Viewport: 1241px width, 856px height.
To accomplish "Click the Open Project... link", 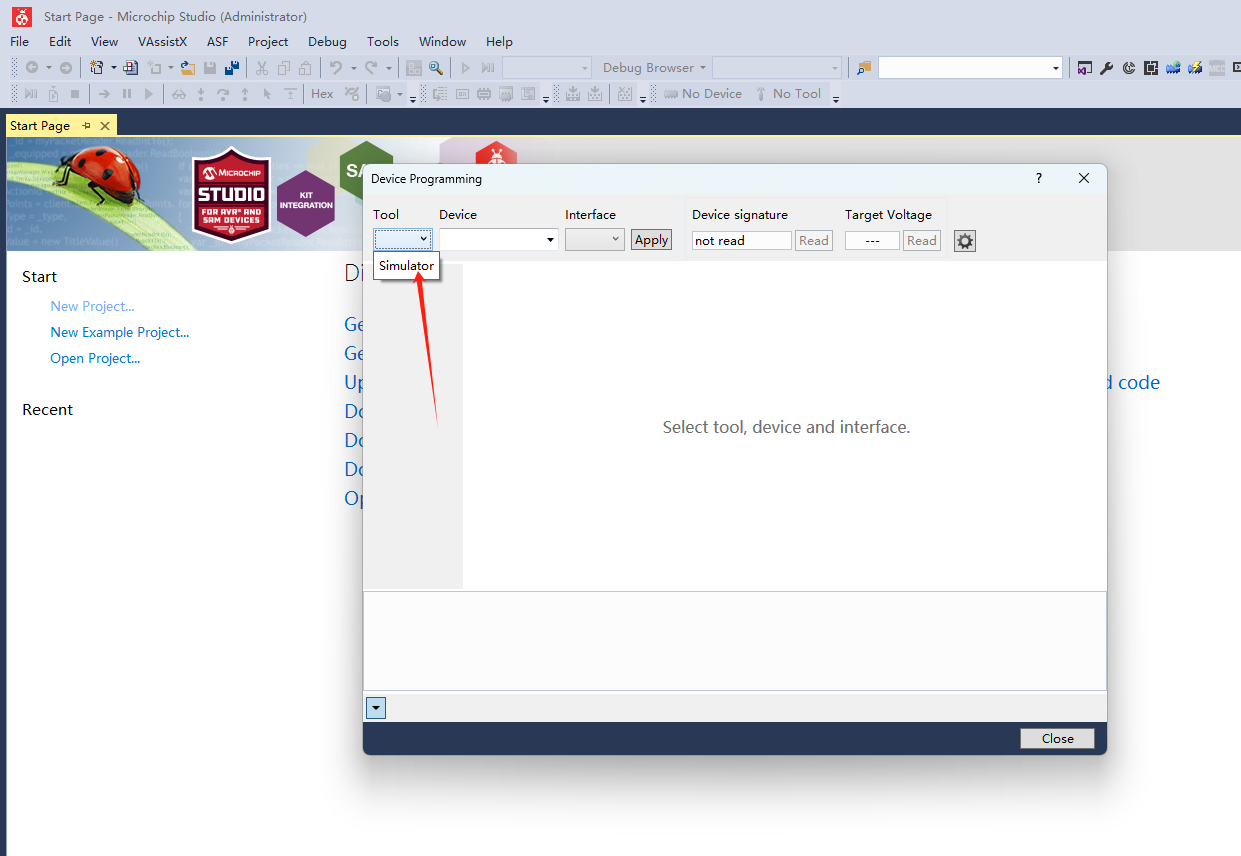I will click(x=95, y=358).
